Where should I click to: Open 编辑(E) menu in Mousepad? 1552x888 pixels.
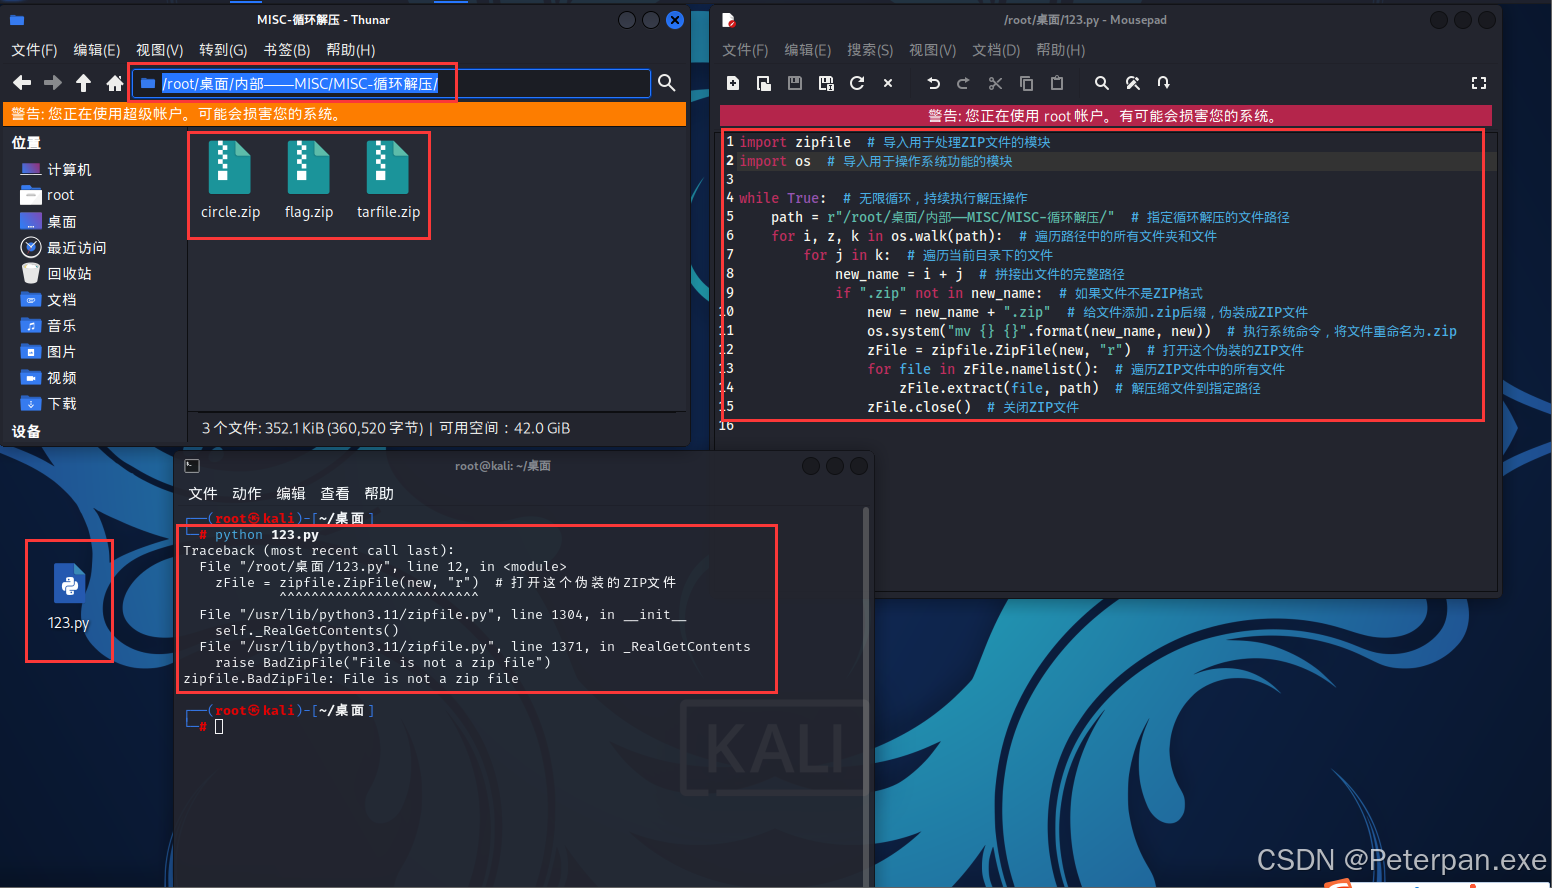(808, 50)
